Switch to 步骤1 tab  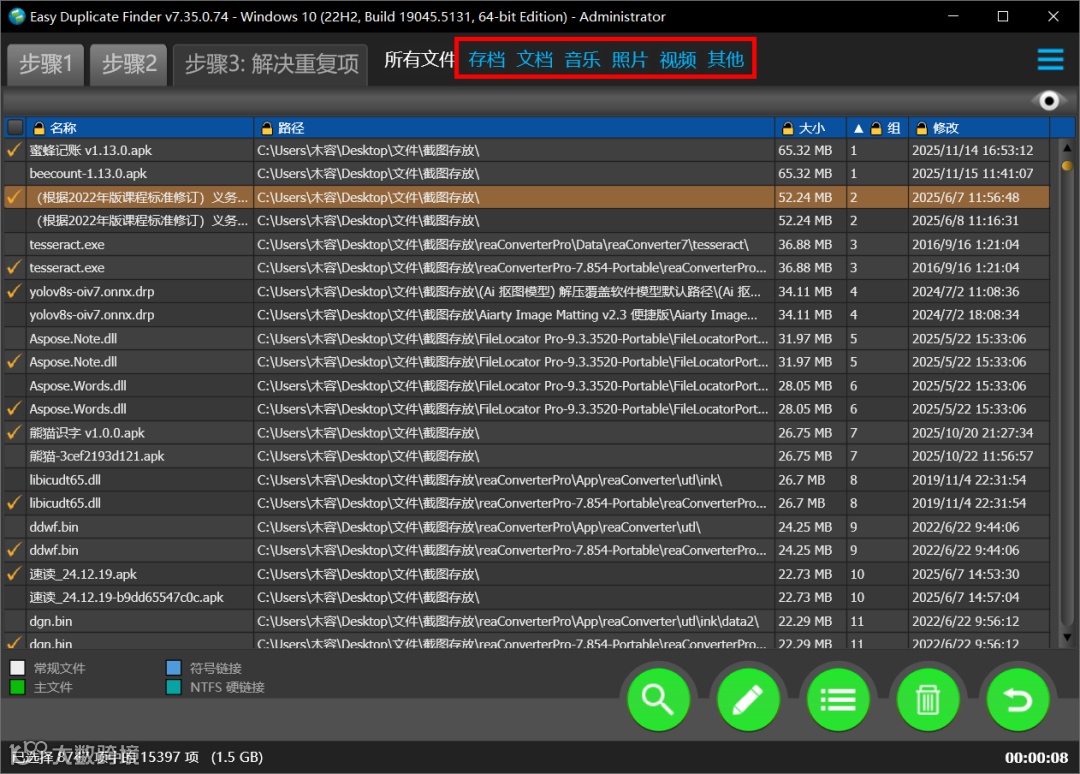tap(45, 65)
